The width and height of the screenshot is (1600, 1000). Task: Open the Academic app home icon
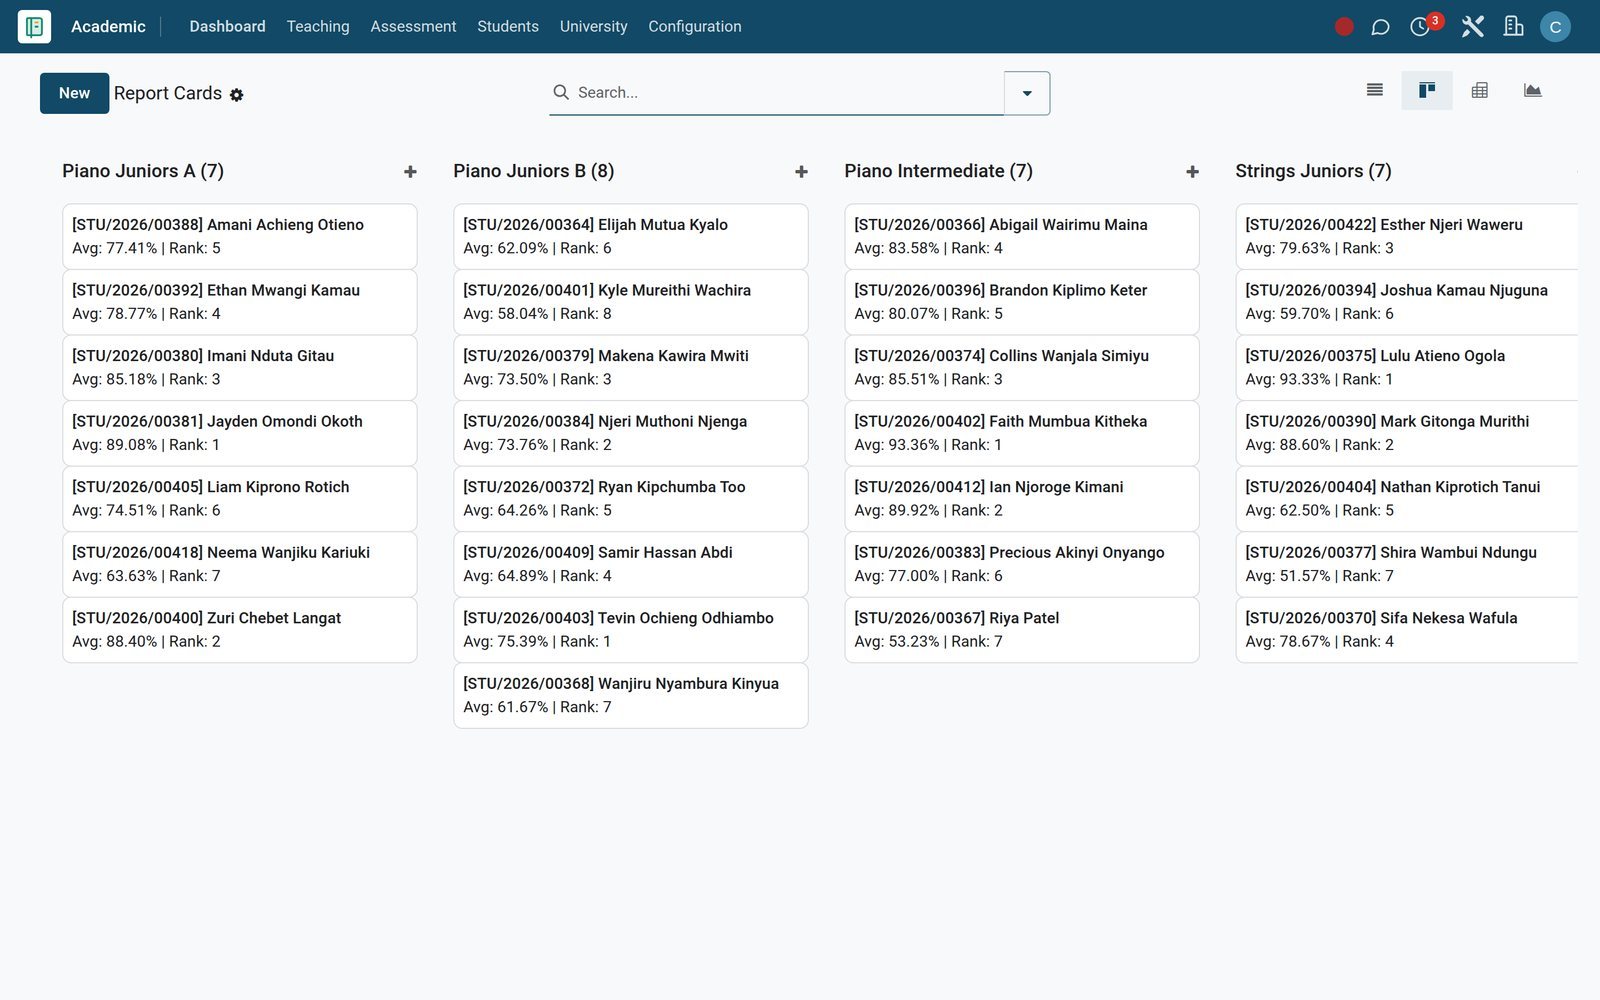[34, 27]
